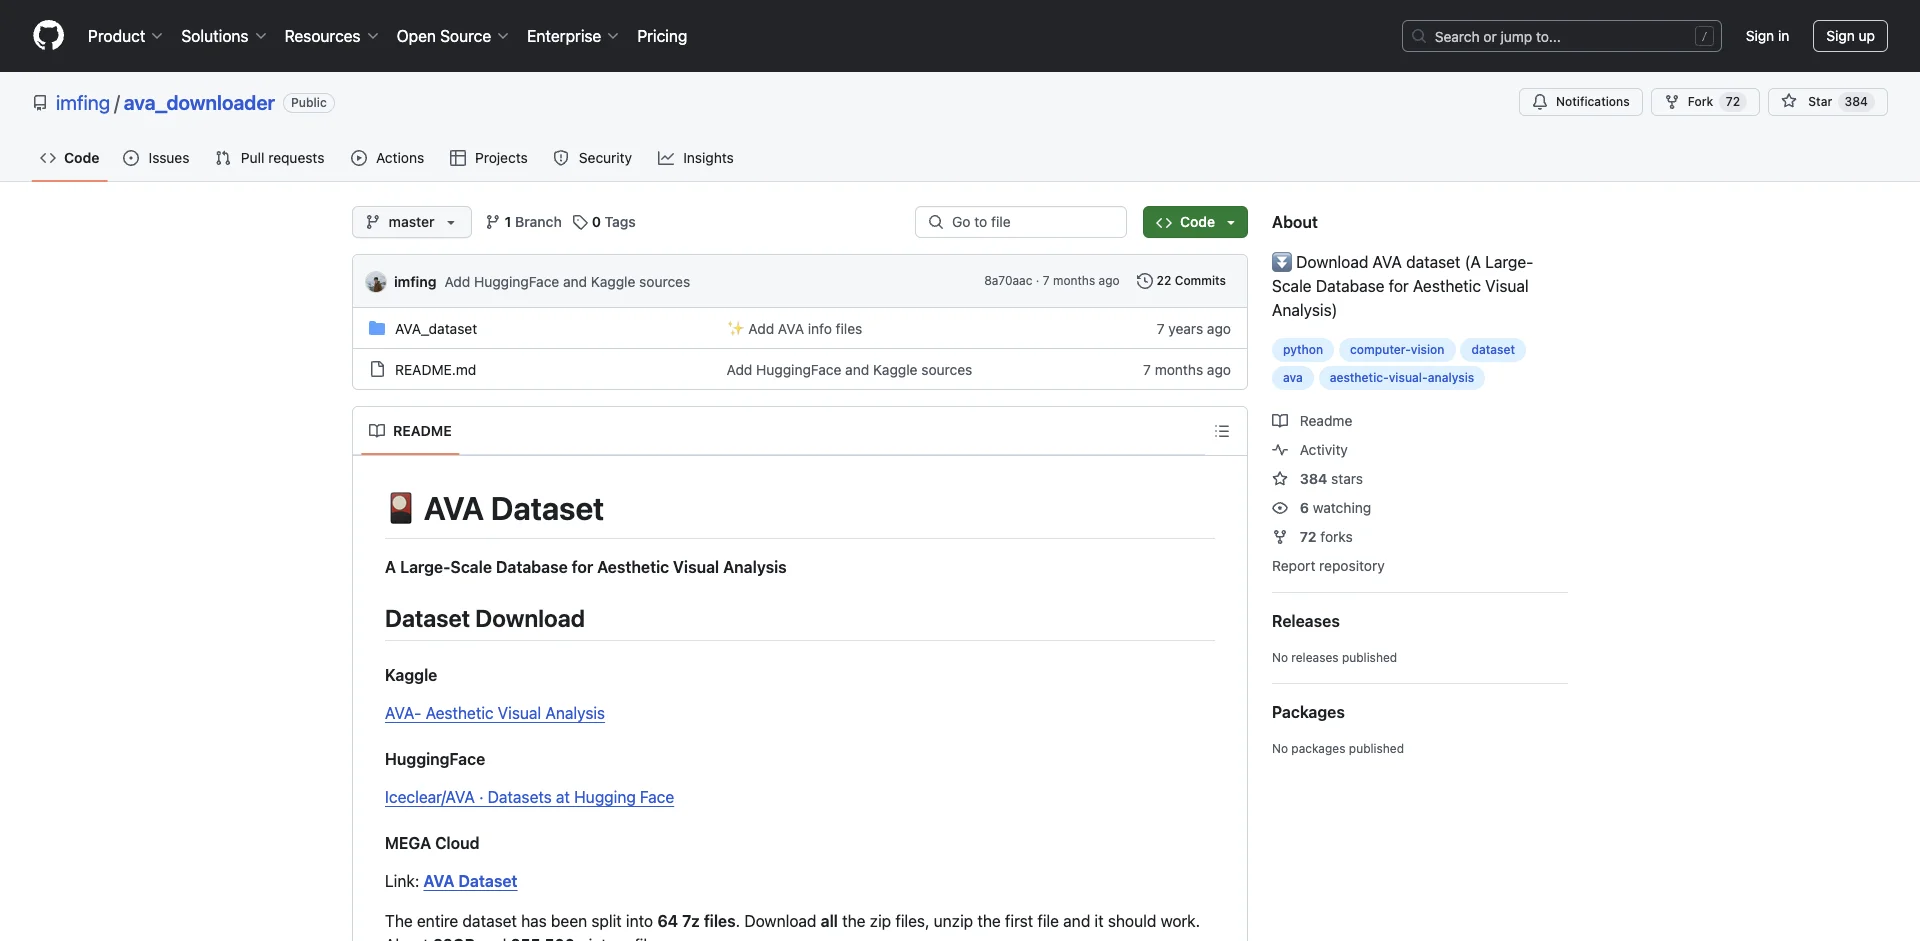1920x941 pixels.
Task: Expand the Resources menu
Action: [331, 36]
